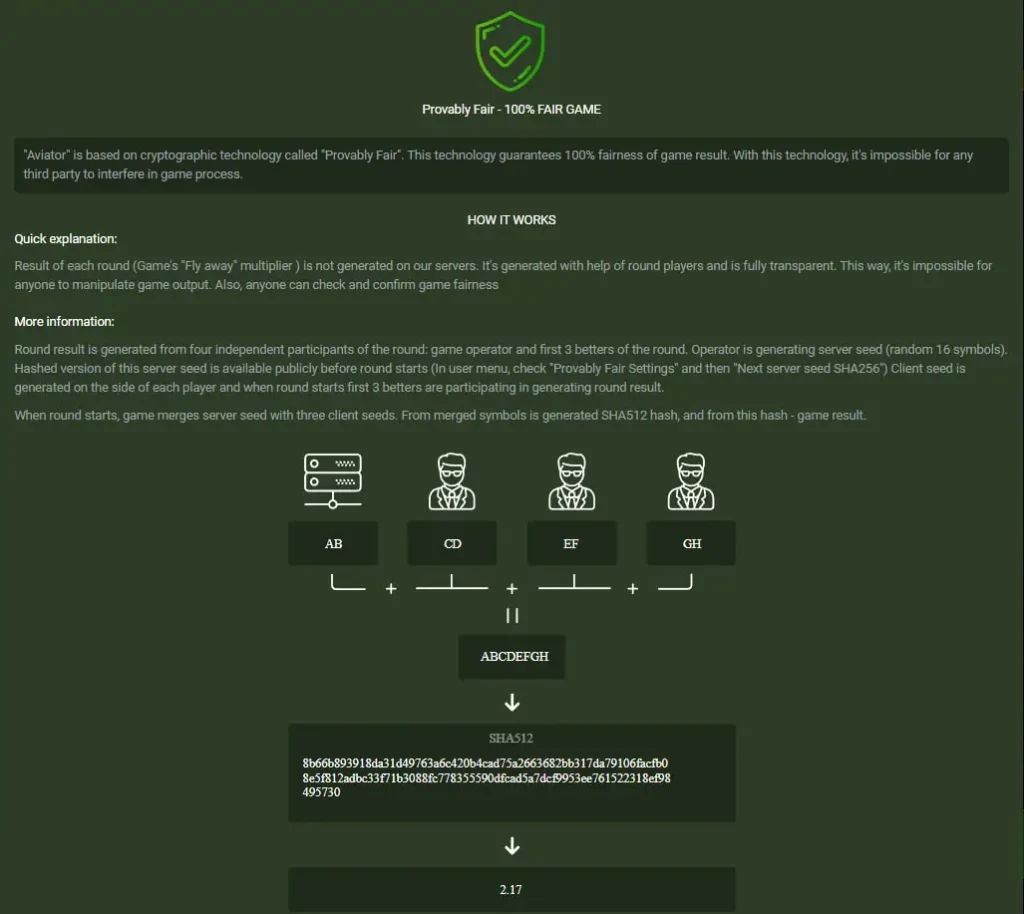Click the AB server seed box
The image size is (1024, 914).
333,543
